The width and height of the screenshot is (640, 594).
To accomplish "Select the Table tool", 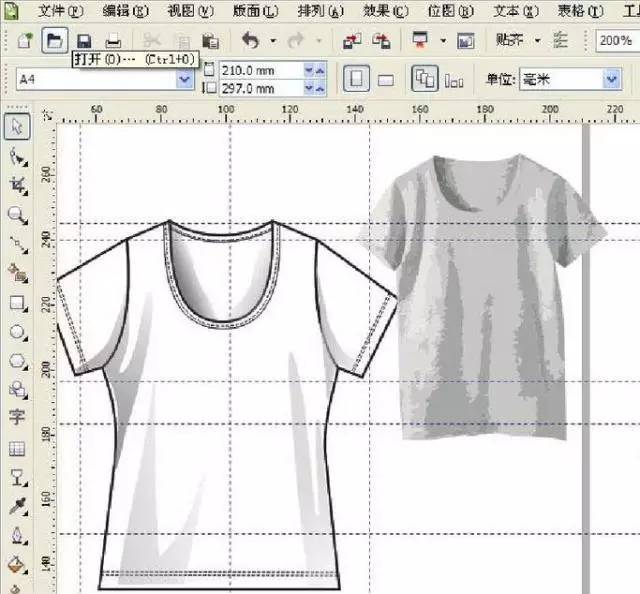I will (17, 449).
